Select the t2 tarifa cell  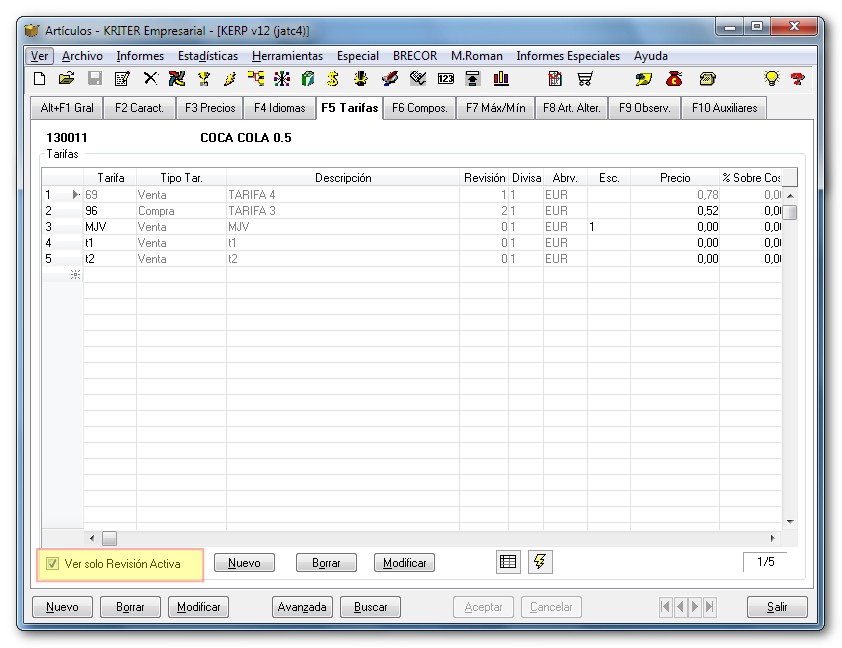coord(110,259)
